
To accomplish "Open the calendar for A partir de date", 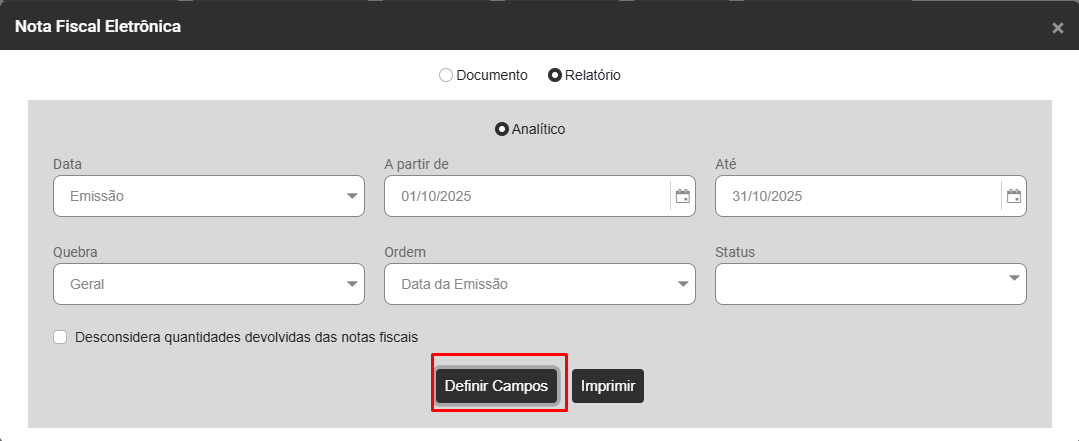I will [x=682, y=196].
